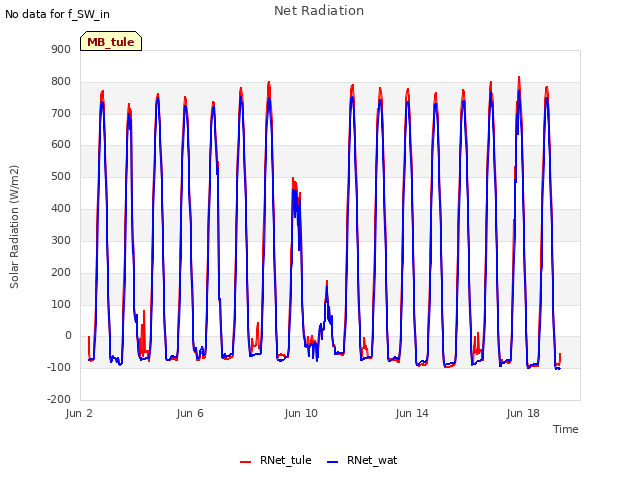Click the -100 y-axis tick label
The width and height of the screenshot is (640, 480).
(x=59, y=367)
